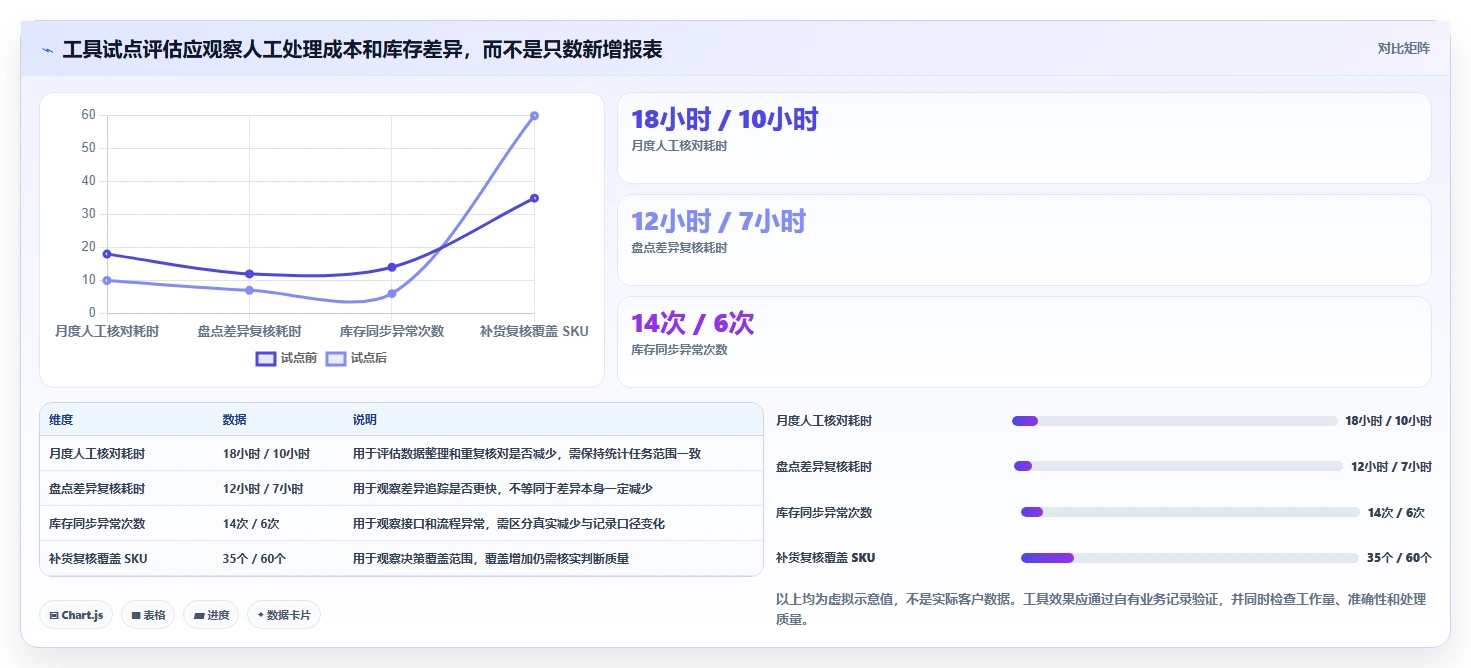Click the 试点前 chart point at value 35
Viewport: 1471px width, 668px height.
[534, 198]
